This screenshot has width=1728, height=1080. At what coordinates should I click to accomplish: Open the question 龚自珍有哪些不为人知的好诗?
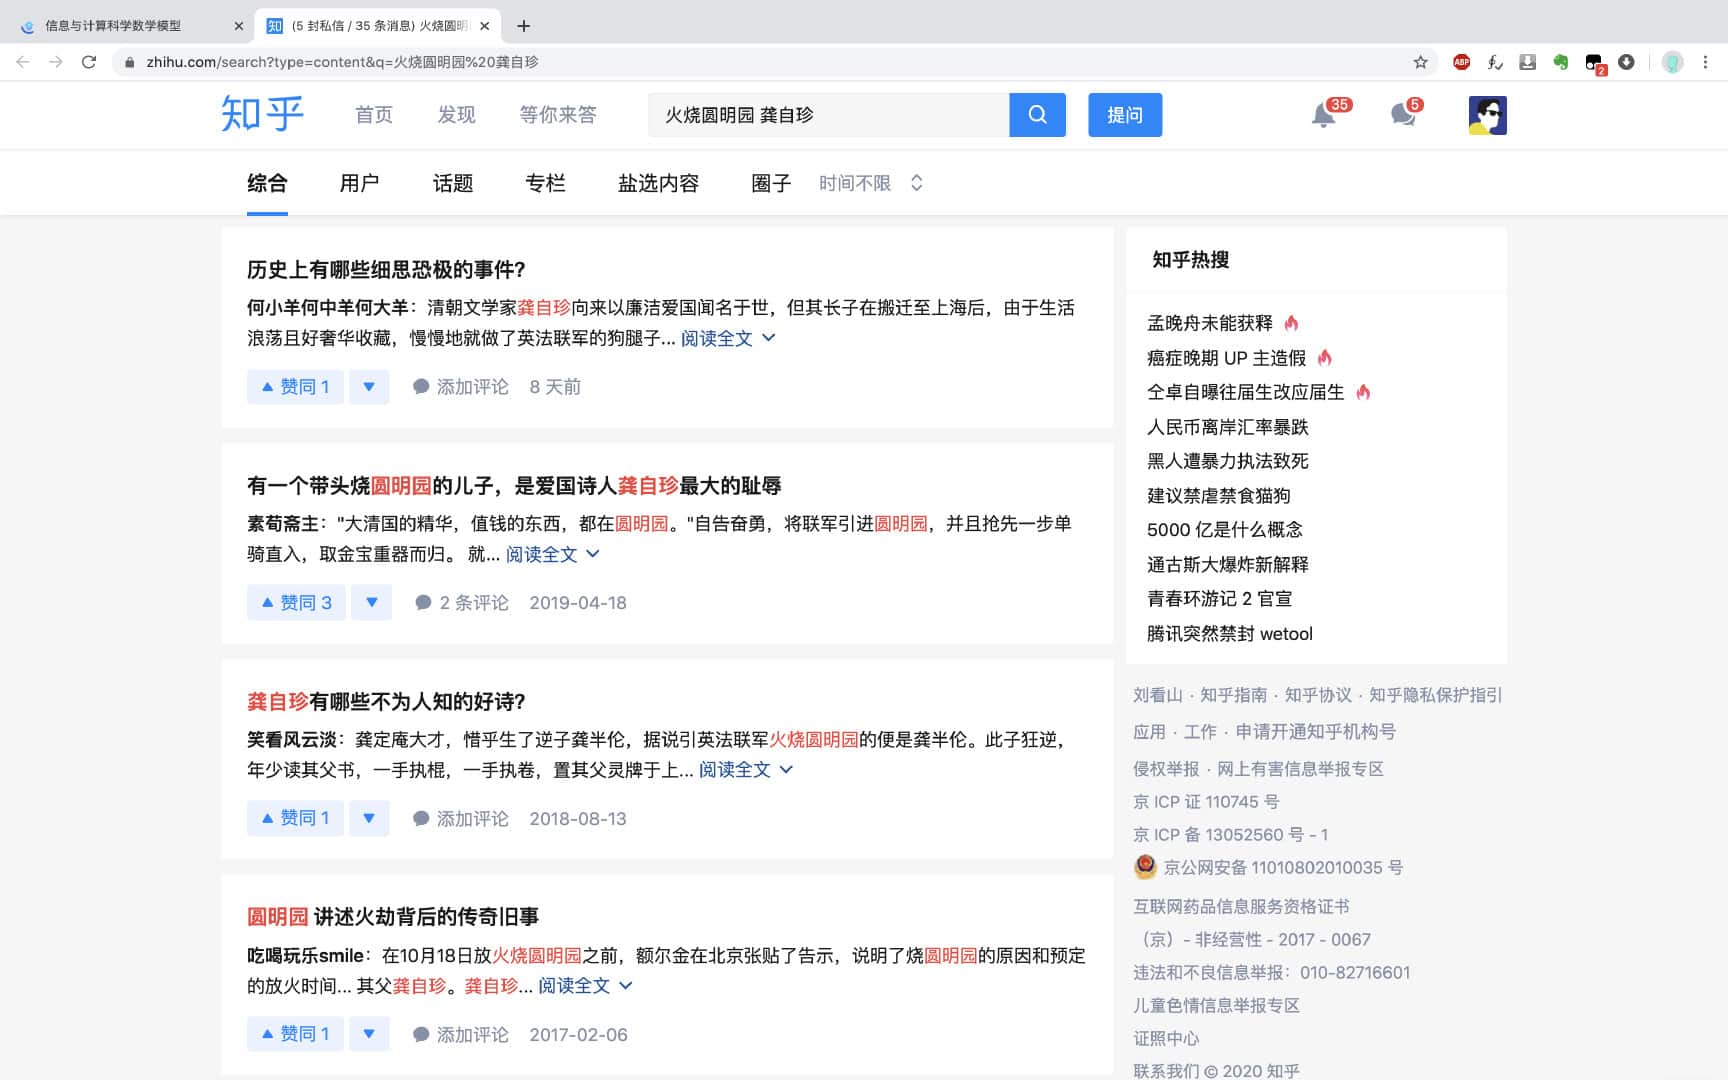pyautogui.click(x=386, y=702)
